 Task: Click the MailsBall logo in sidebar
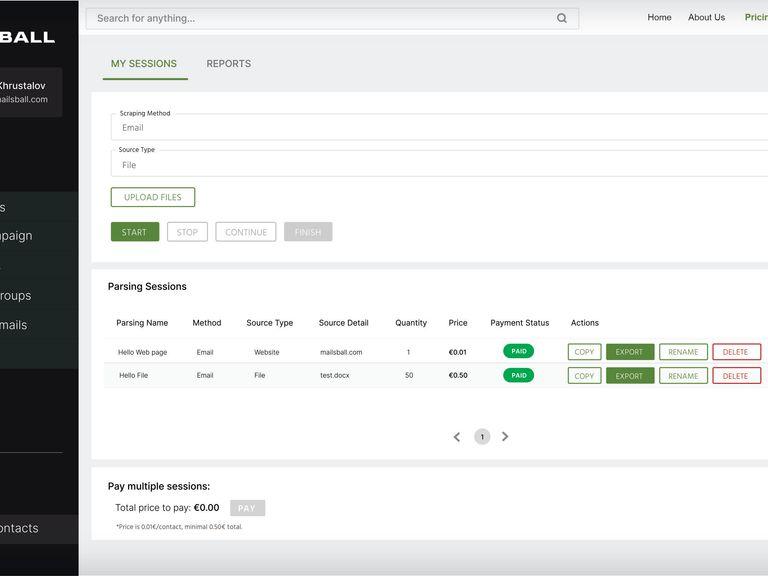pyautogui.click(x=27, y=37)
